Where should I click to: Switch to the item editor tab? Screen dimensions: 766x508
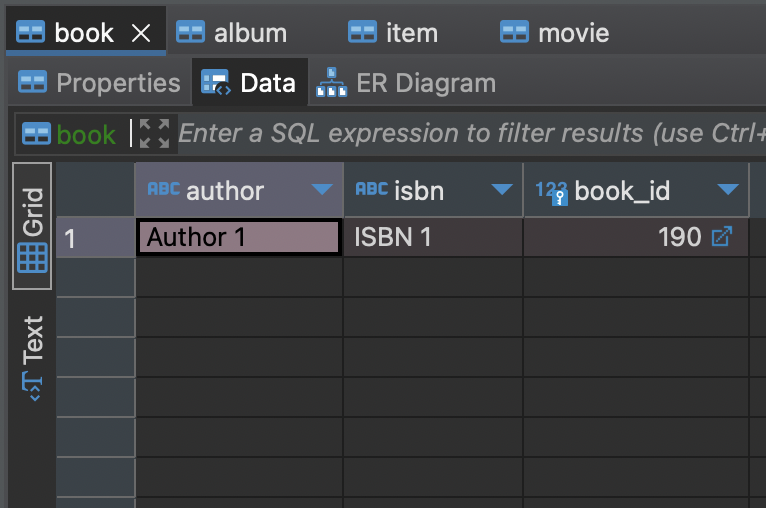tap(393, 32)
